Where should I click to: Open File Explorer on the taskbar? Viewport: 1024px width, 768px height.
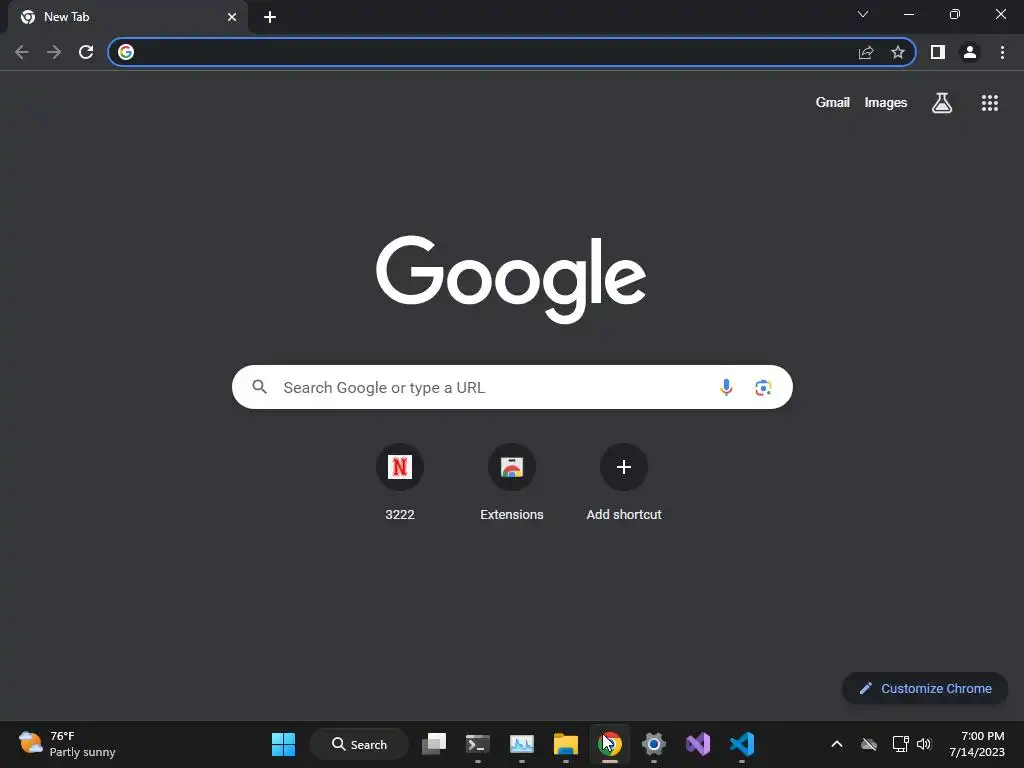pos(566,744)
